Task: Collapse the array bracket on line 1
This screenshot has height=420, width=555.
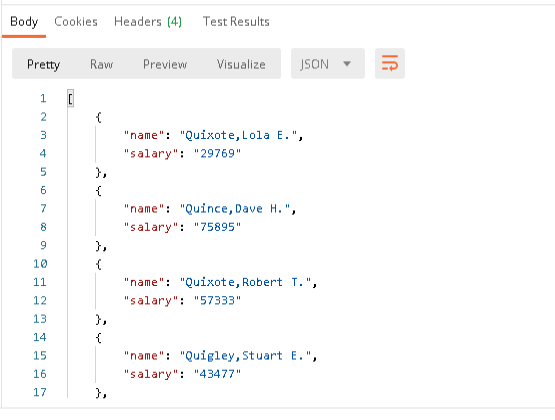Action: tap(70, 98)
